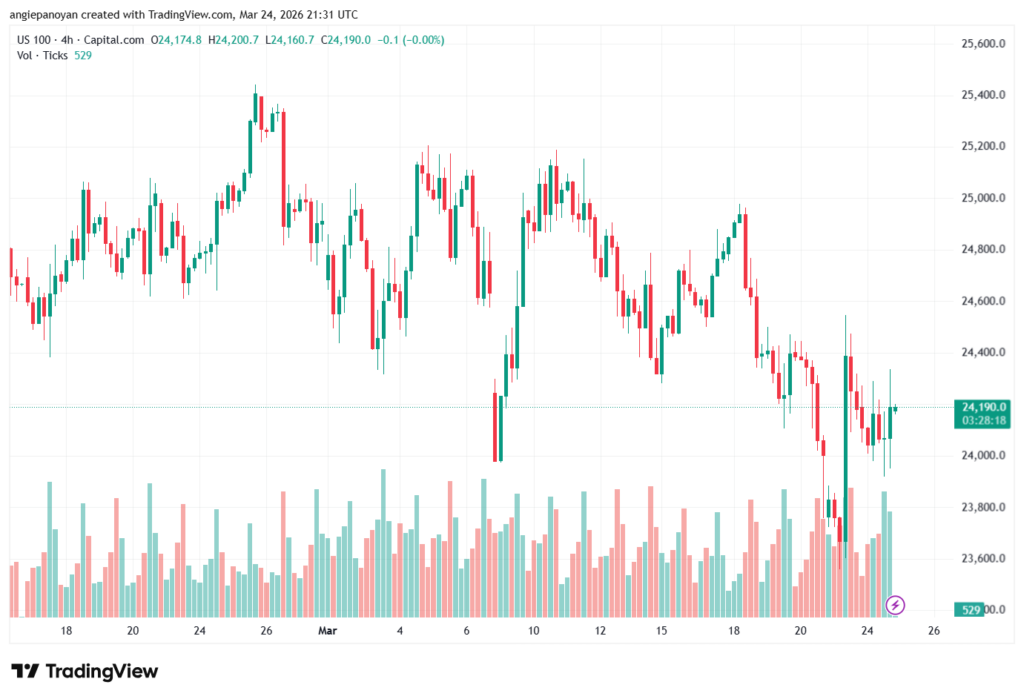This screenshot has height=699, width=1024.
Task: Click the Vol · Ticks indicator legend
Action: (x=42, y=55)
